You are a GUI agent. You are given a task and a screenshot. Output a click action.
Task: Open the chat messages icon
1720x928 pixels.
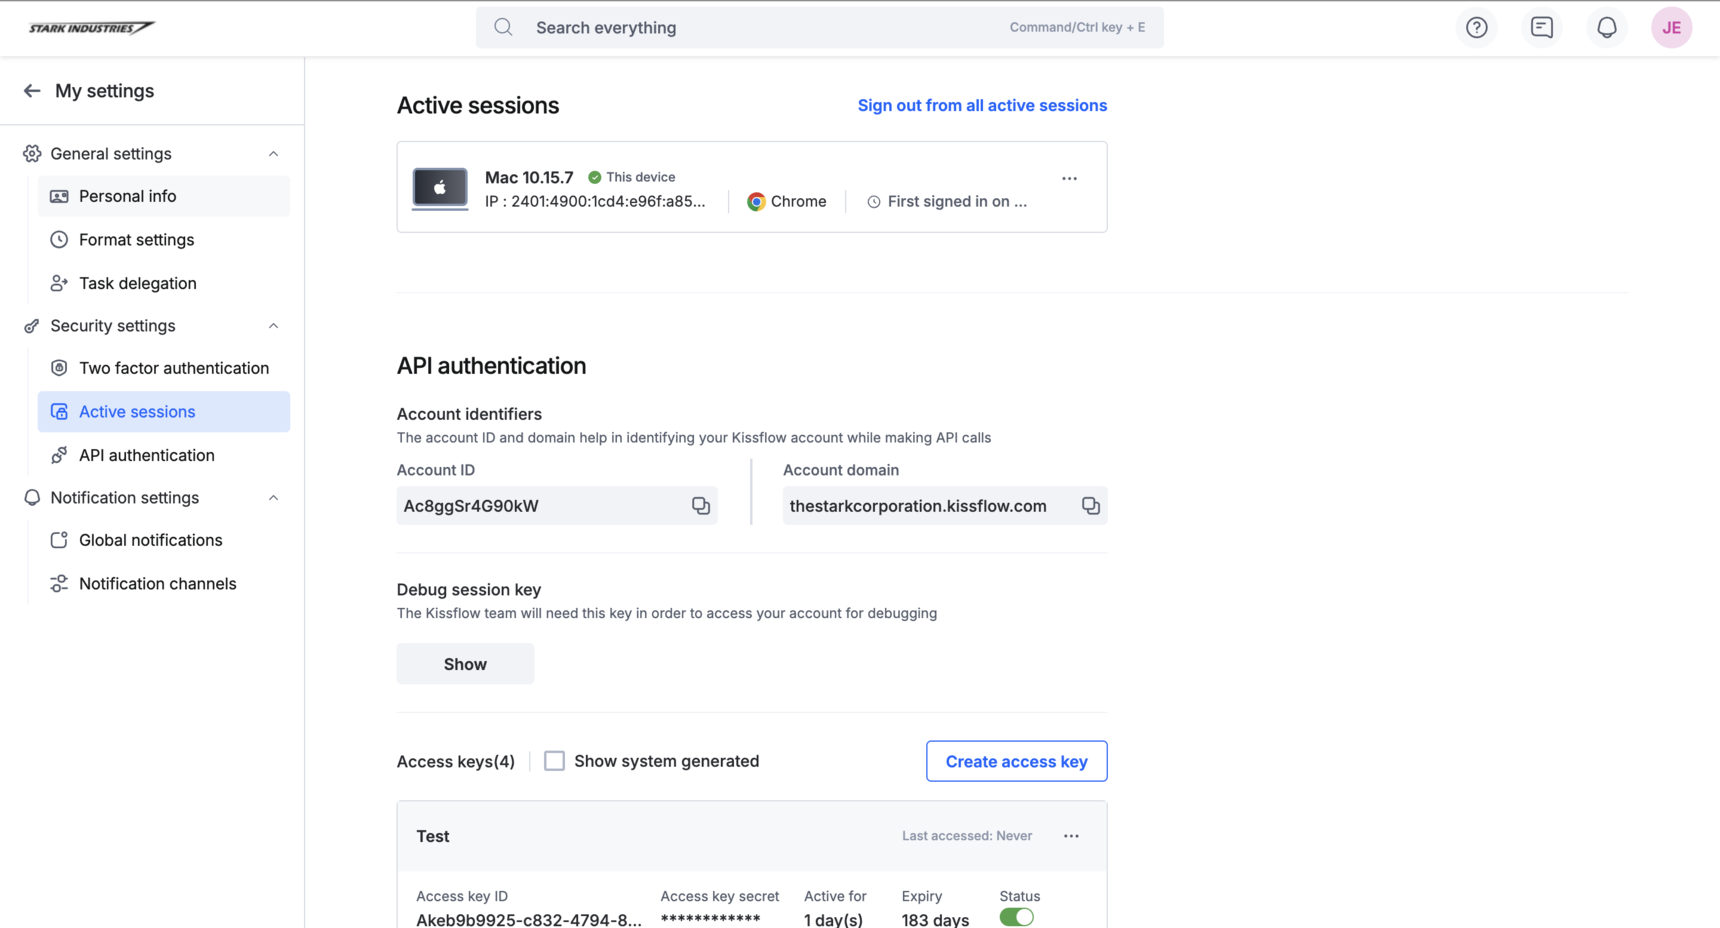pyautogui.click(x=1541, y=28)
